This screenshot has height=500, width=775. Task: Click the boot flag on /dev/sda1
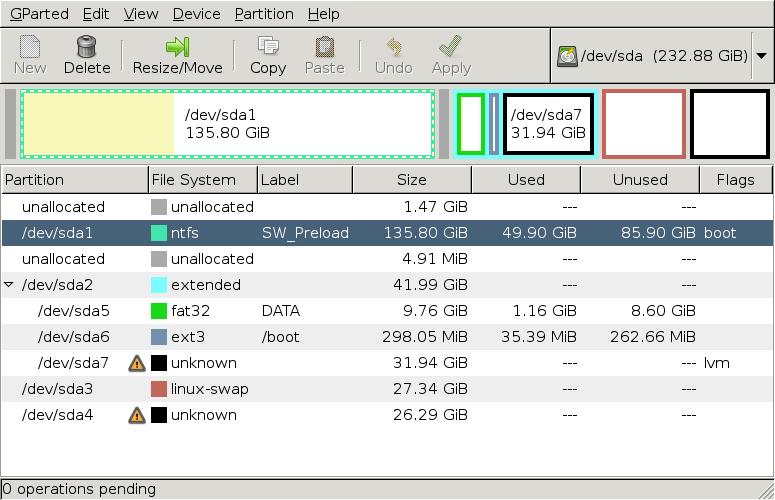point(720,233)
